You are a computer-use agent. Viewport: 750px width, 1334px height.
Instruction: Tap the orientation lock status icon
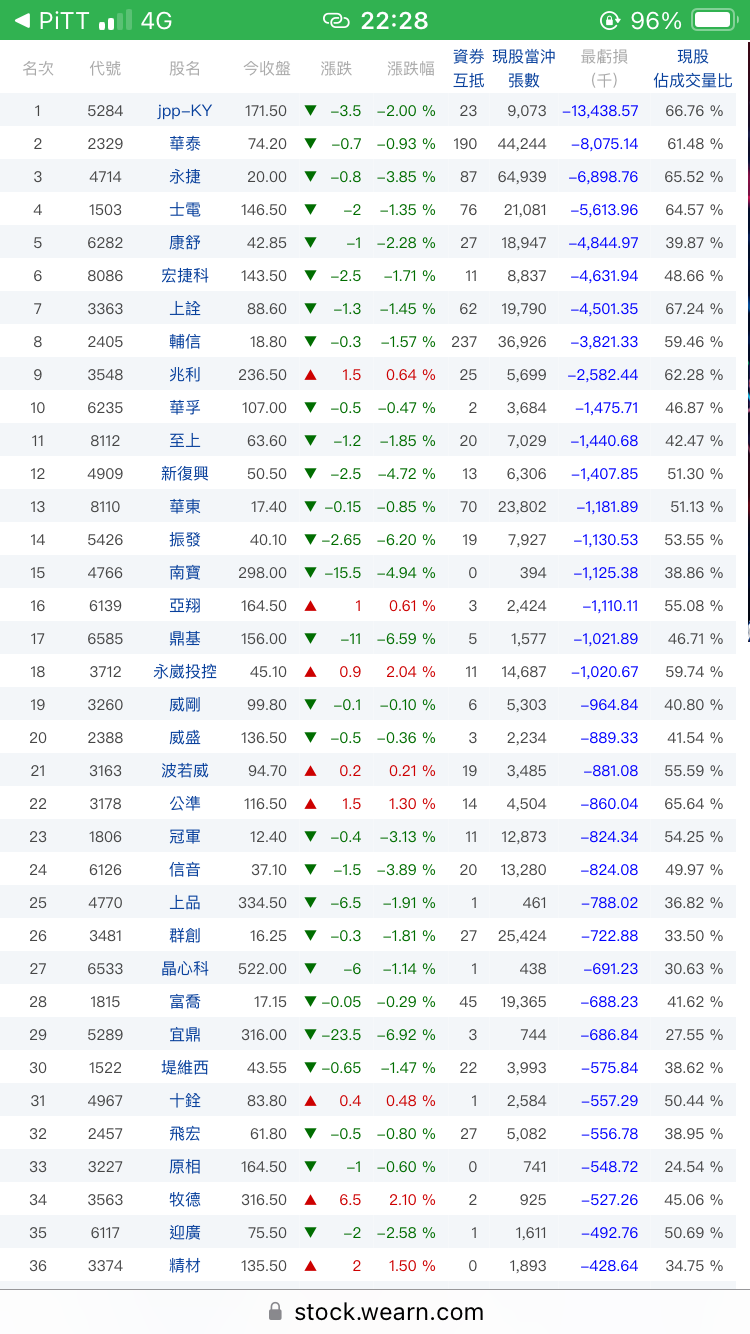click(x=609, y=20)
